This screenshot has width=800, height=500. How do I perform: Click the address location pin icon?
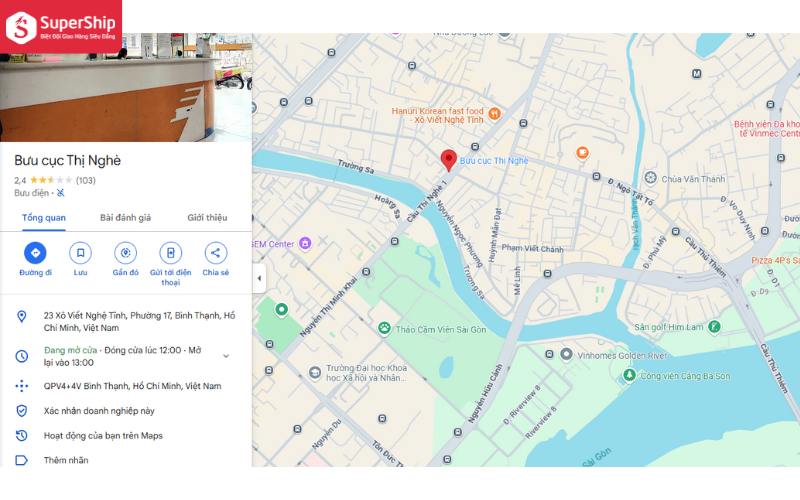(x=21, y=316)
